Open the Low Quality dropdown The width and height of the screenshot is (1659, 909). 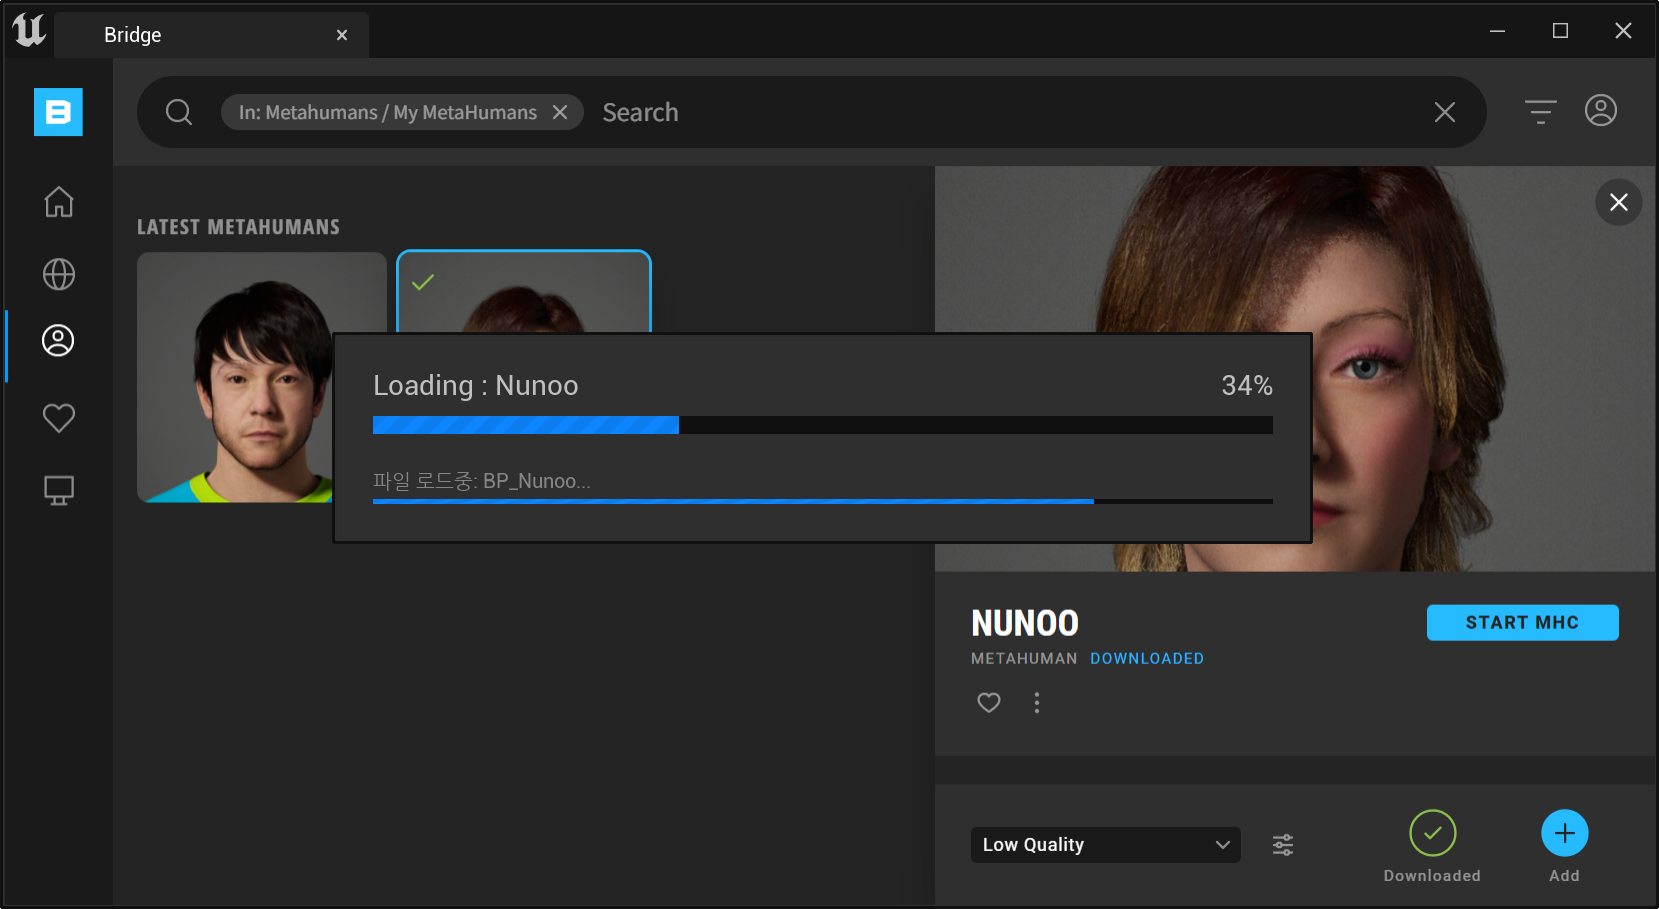(1106, 845)
